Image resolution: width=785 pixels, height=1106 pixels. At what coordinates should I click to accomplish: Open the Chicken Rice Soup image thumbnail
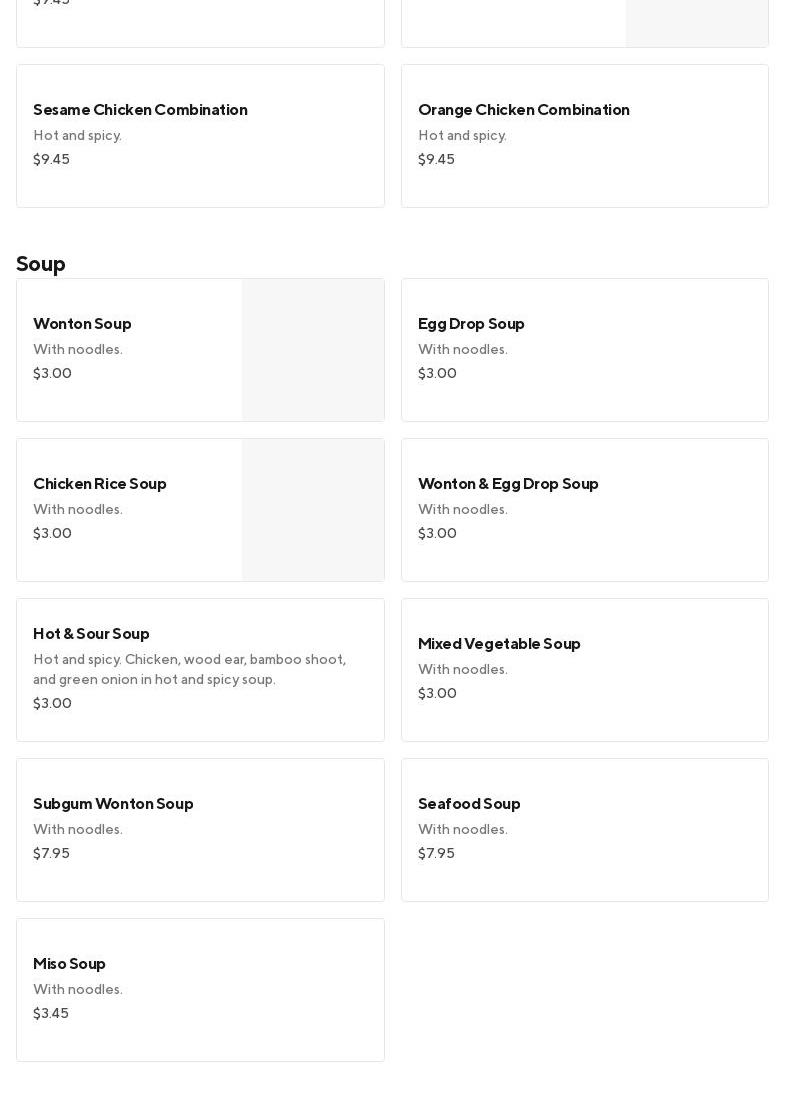coord(312,510)
